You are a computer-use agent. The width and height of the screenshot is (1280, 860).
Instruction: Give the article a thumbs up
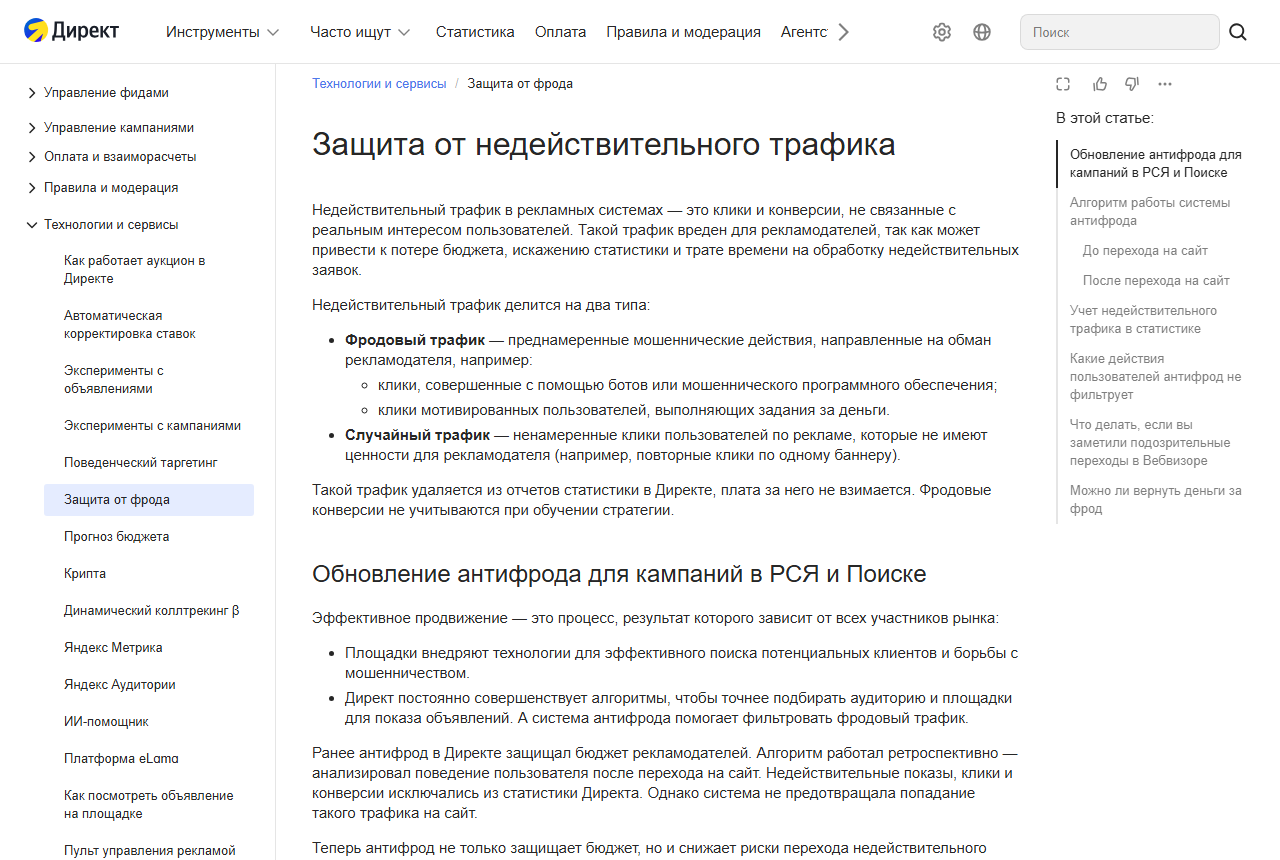1100,84
